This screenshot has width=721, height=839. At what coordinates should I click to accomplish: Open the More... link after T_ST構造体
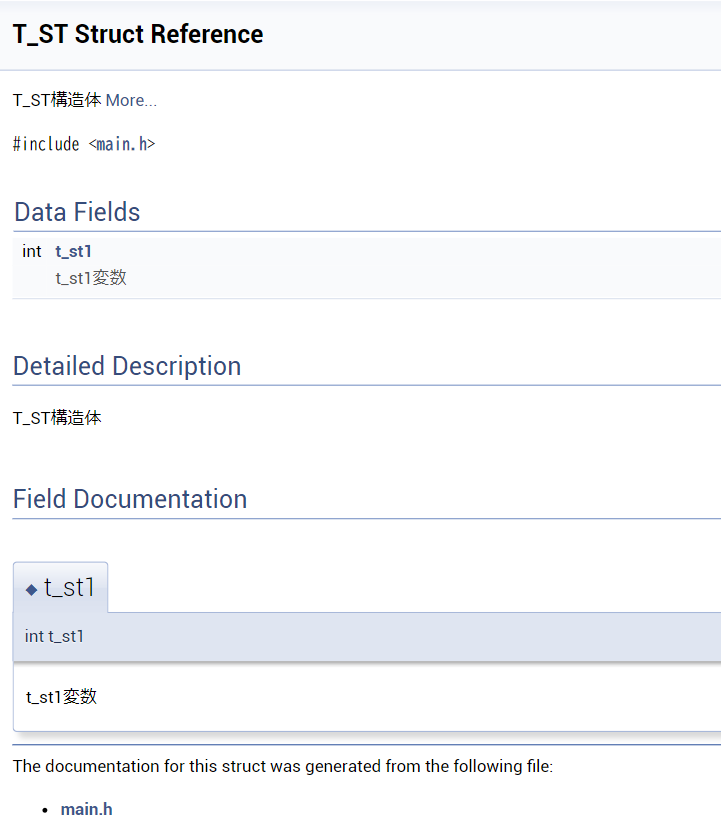pos(131,100)
